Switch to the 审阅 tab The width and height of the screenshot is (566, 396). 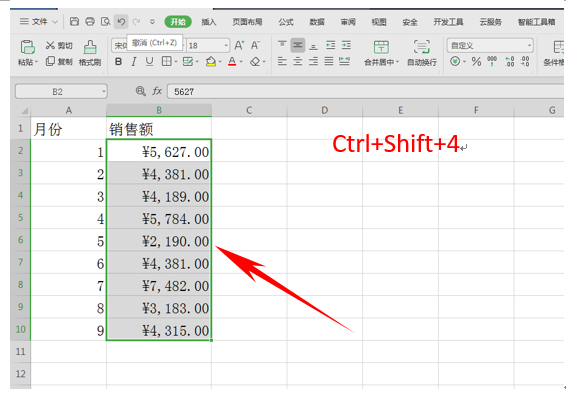[x=348, y=22]
